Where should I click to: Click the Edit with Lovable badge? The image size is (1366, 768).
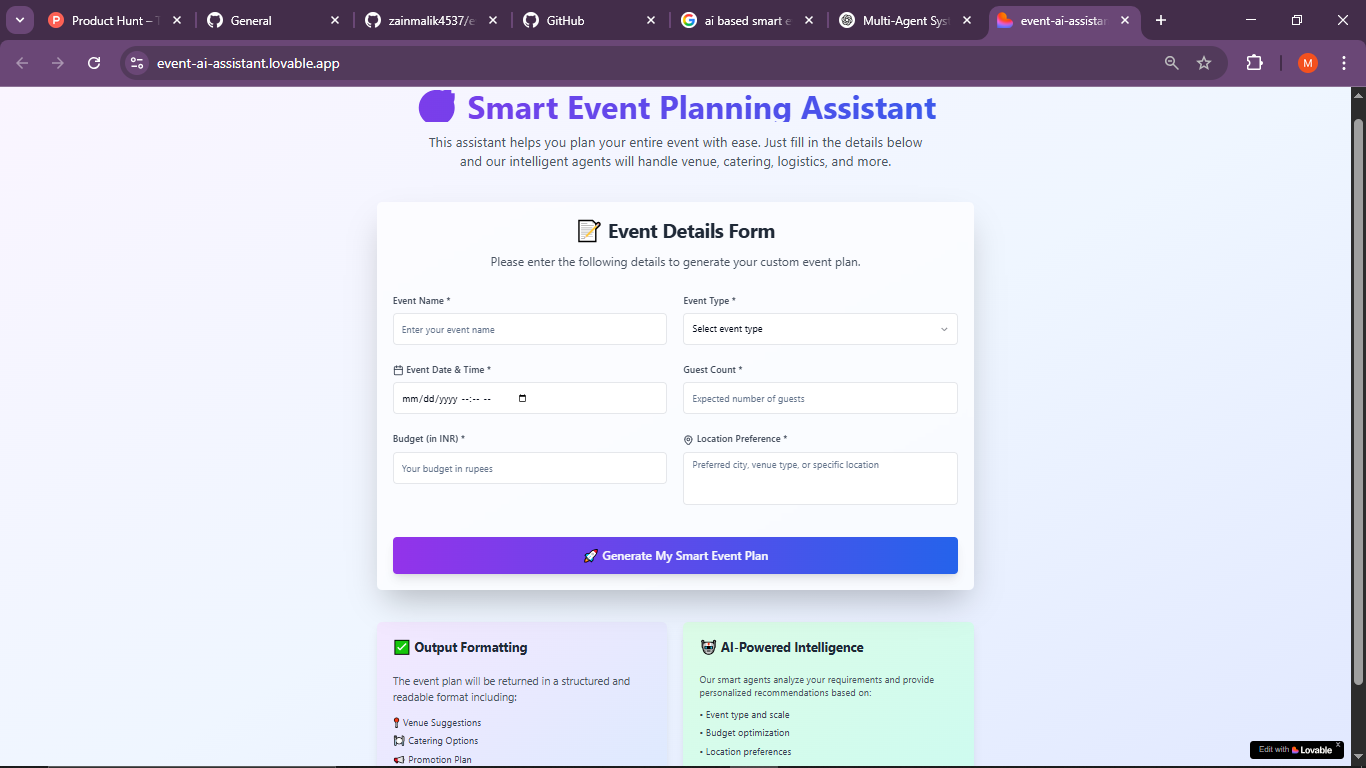click(1295, 750)
